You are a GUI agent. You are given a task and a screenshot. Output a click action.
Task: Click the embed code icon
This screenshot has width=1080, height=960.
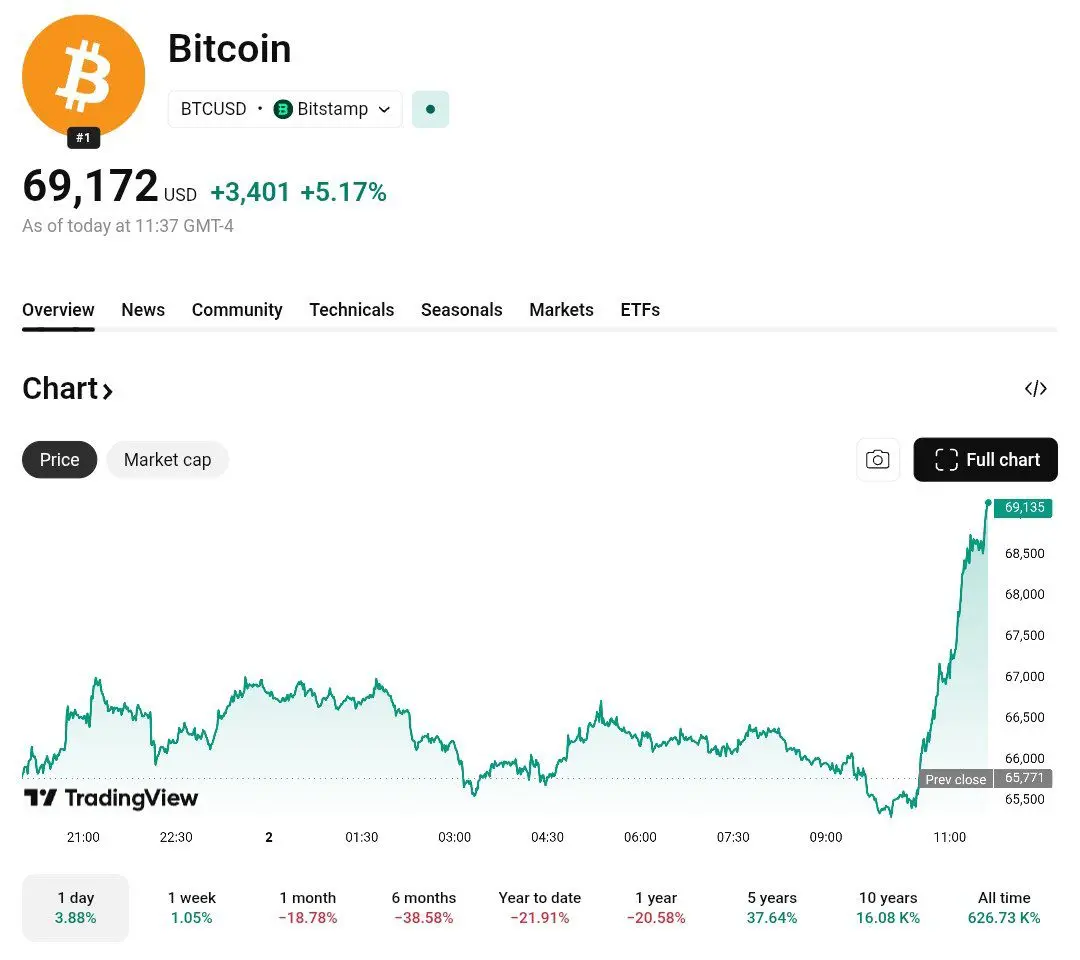point(1035,389)
